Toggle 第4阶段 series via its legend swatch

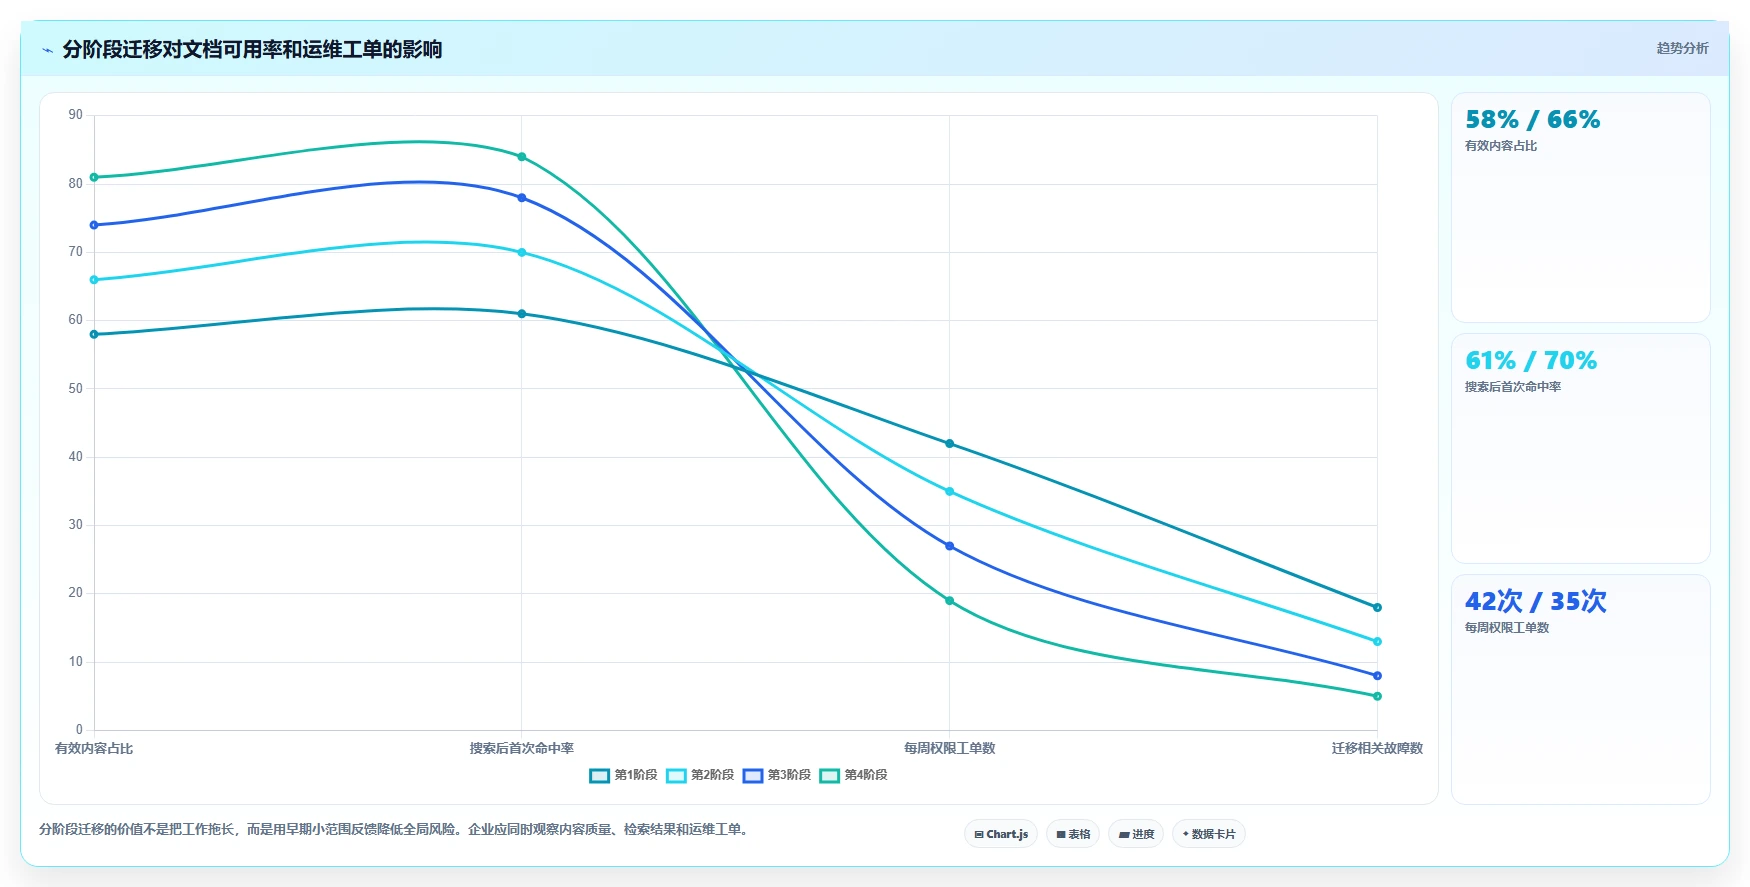click(830, 776)
